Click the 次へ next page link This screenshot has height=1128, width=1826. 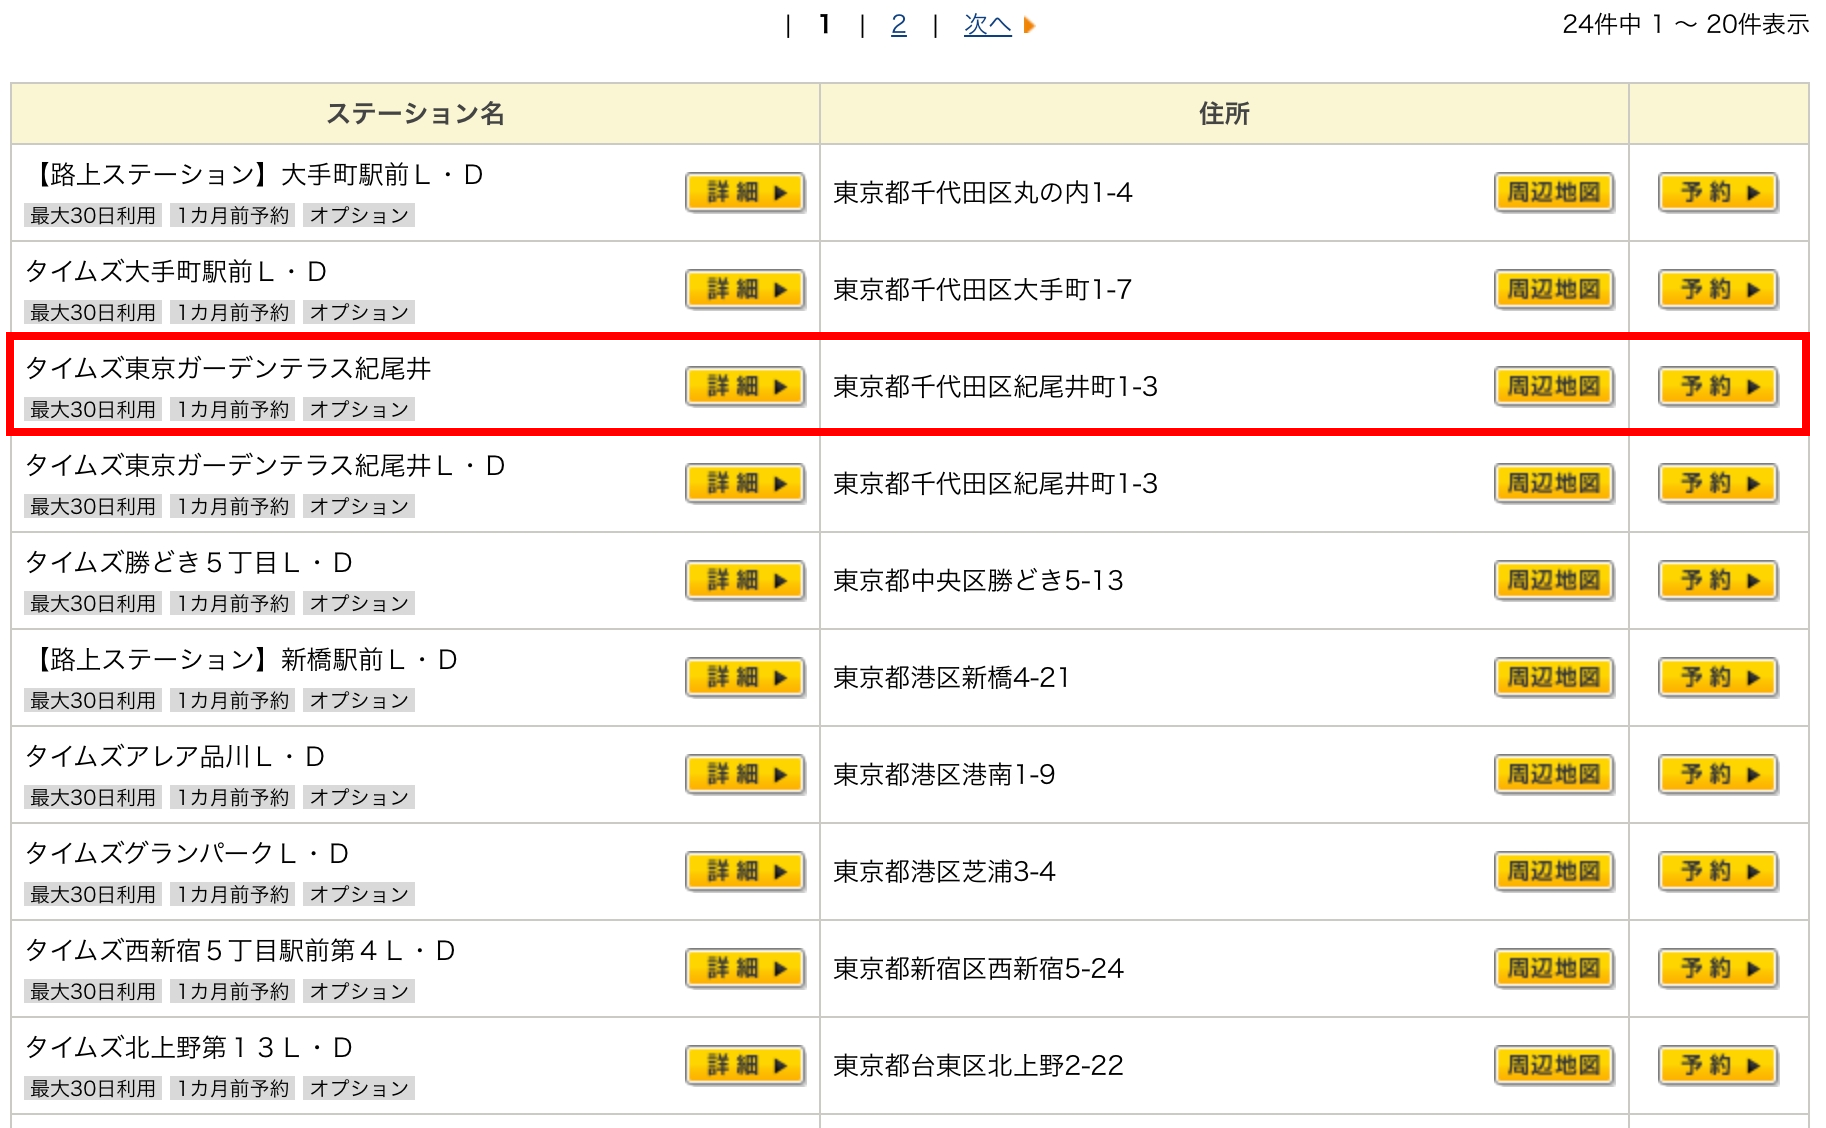click(x=987, y=25)
